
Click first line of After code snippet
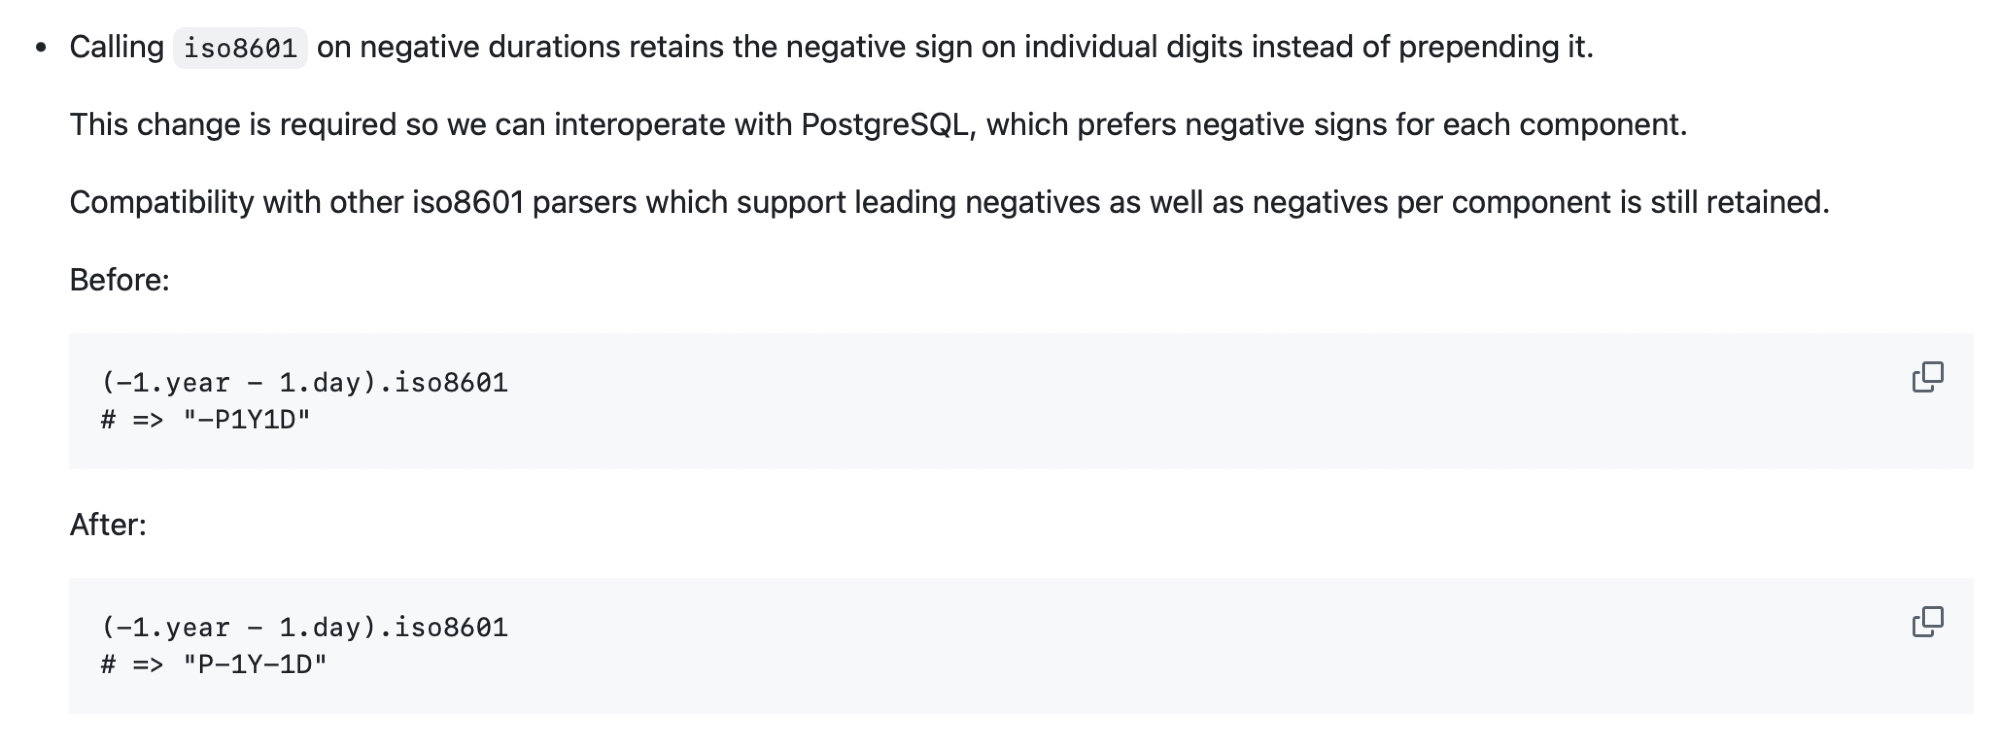click(304, 628)
